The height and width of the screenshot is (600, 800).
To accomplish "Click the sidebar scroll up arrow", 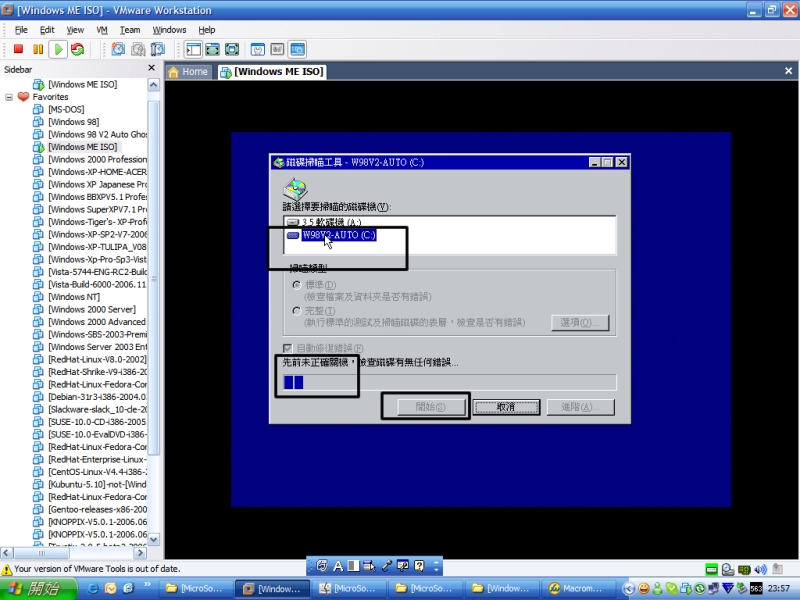I will (154, 85).
